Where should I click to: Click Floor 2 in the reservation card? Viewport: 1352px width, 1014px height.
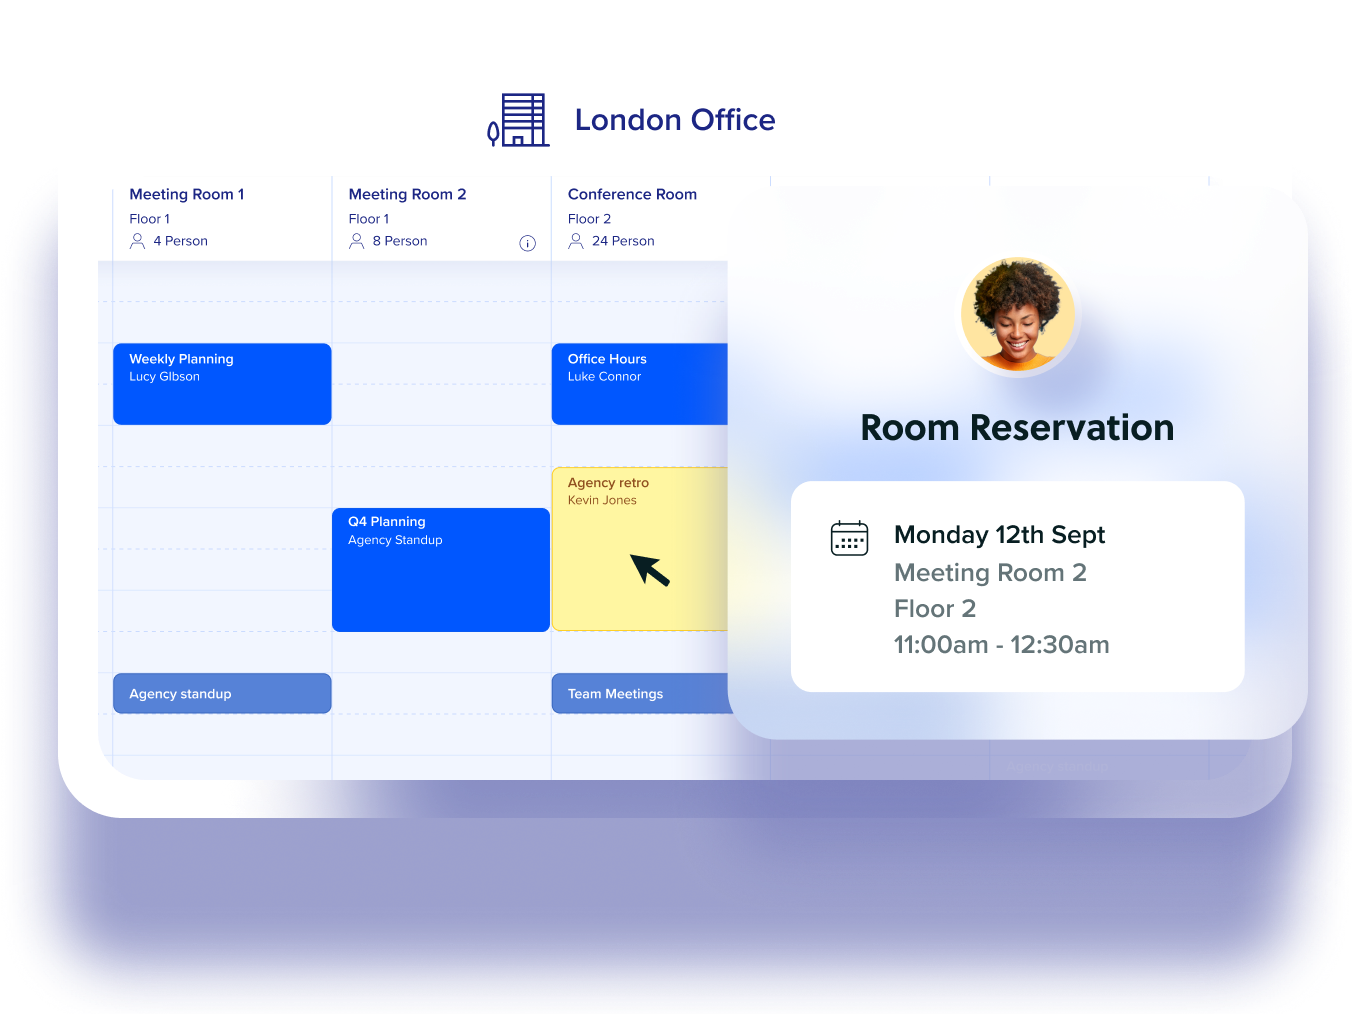[935, 609]
